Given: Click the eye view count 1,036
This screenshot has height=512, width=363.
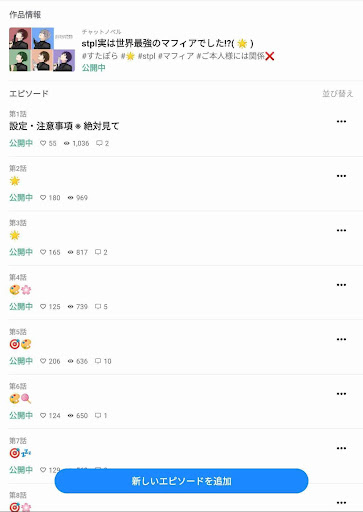Looking at the screenshot, I should tap(76, 143).
